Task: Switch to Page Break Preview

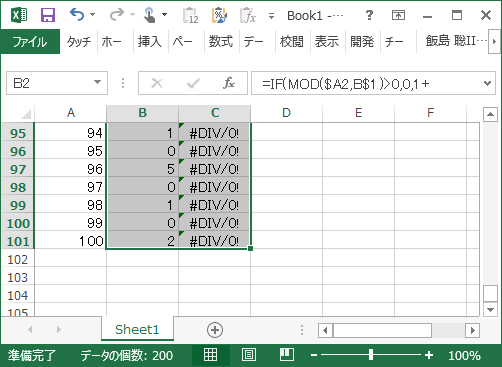Action: point(287,355)
